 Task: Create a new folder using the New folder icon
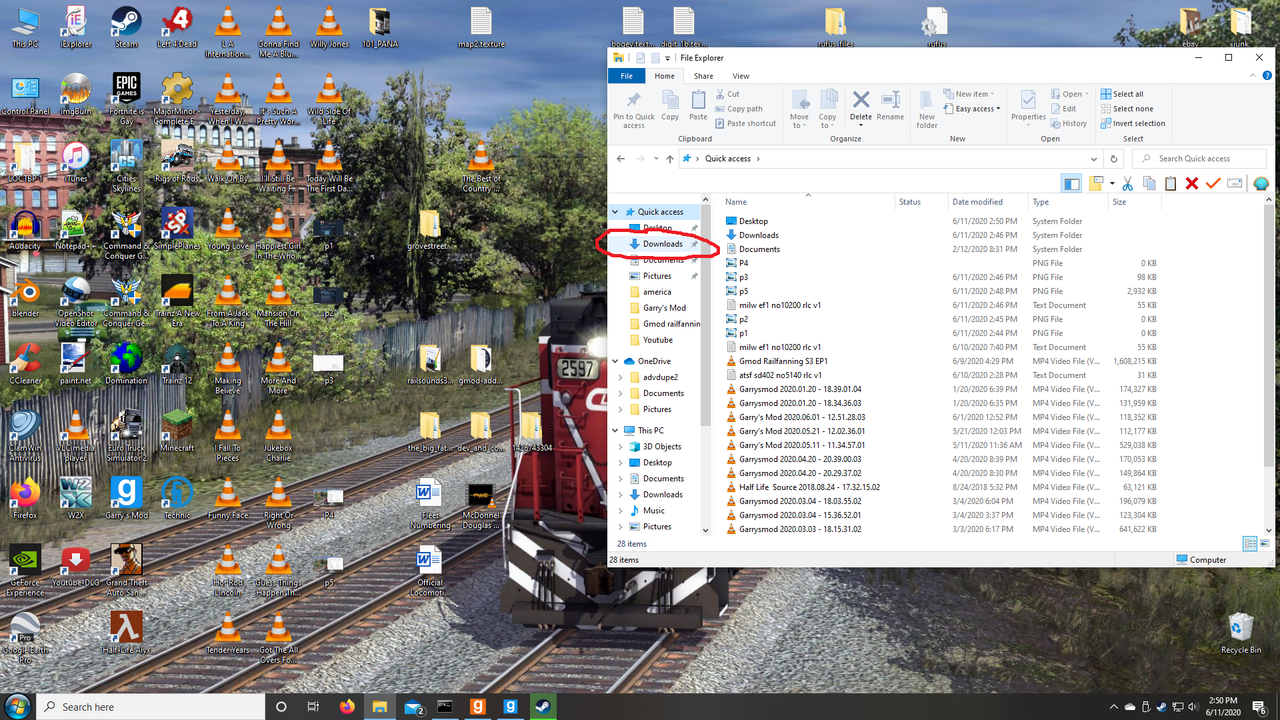click(x=926, y=110)
